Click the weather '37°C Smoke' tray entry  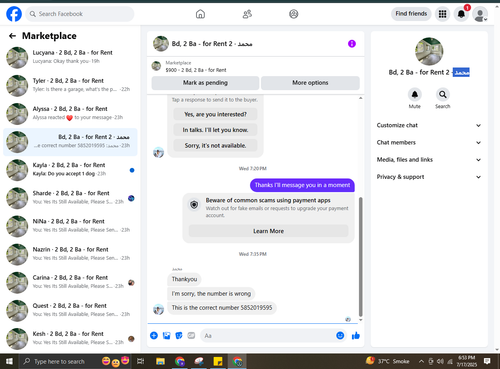click(388, 361)
